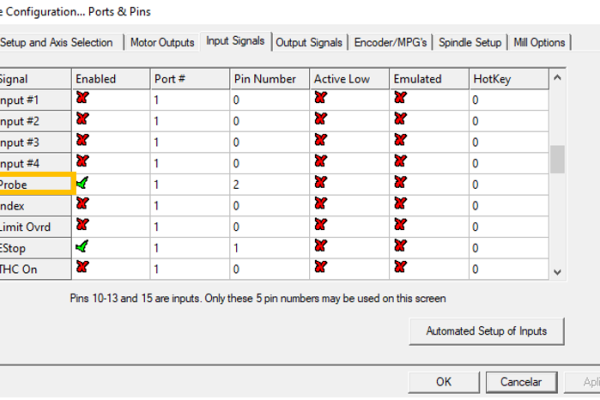The height and width of the screenshot is (400, 600).
Task: Toggle the EStop Enabled green checkmark
Action: (82, 246)
